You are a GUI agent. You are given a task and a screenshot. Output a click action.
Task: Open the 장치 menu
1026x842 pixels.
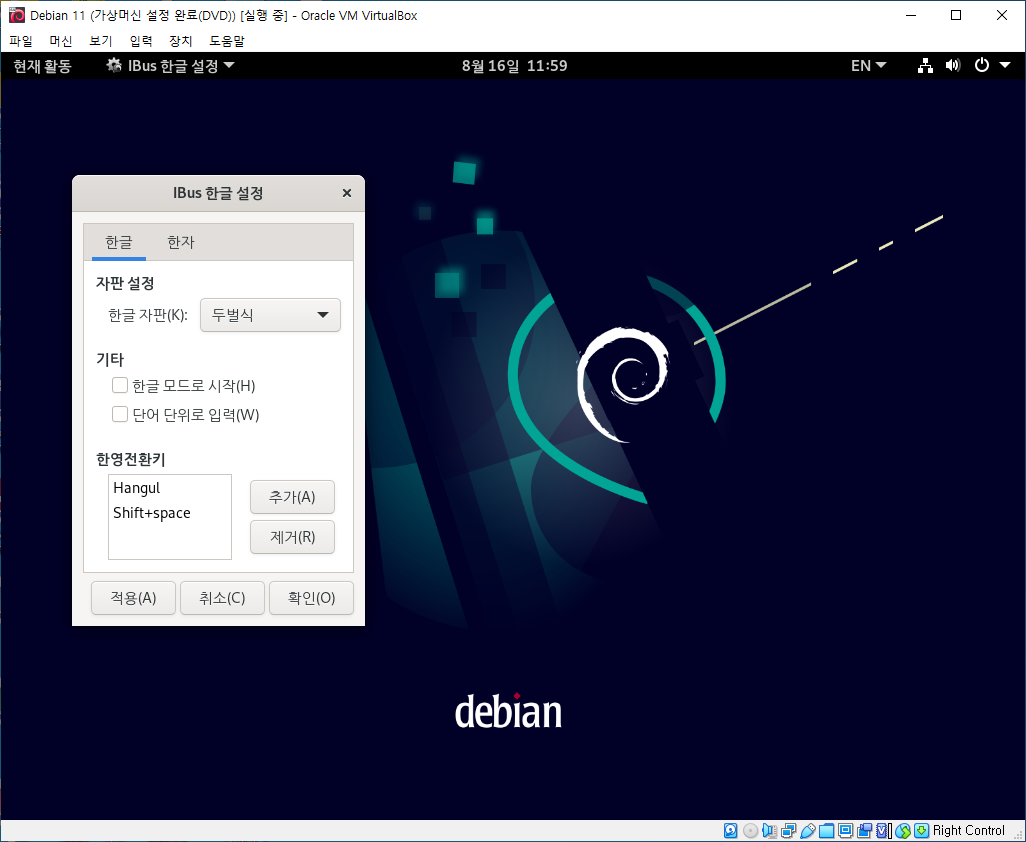pos(181,41)
